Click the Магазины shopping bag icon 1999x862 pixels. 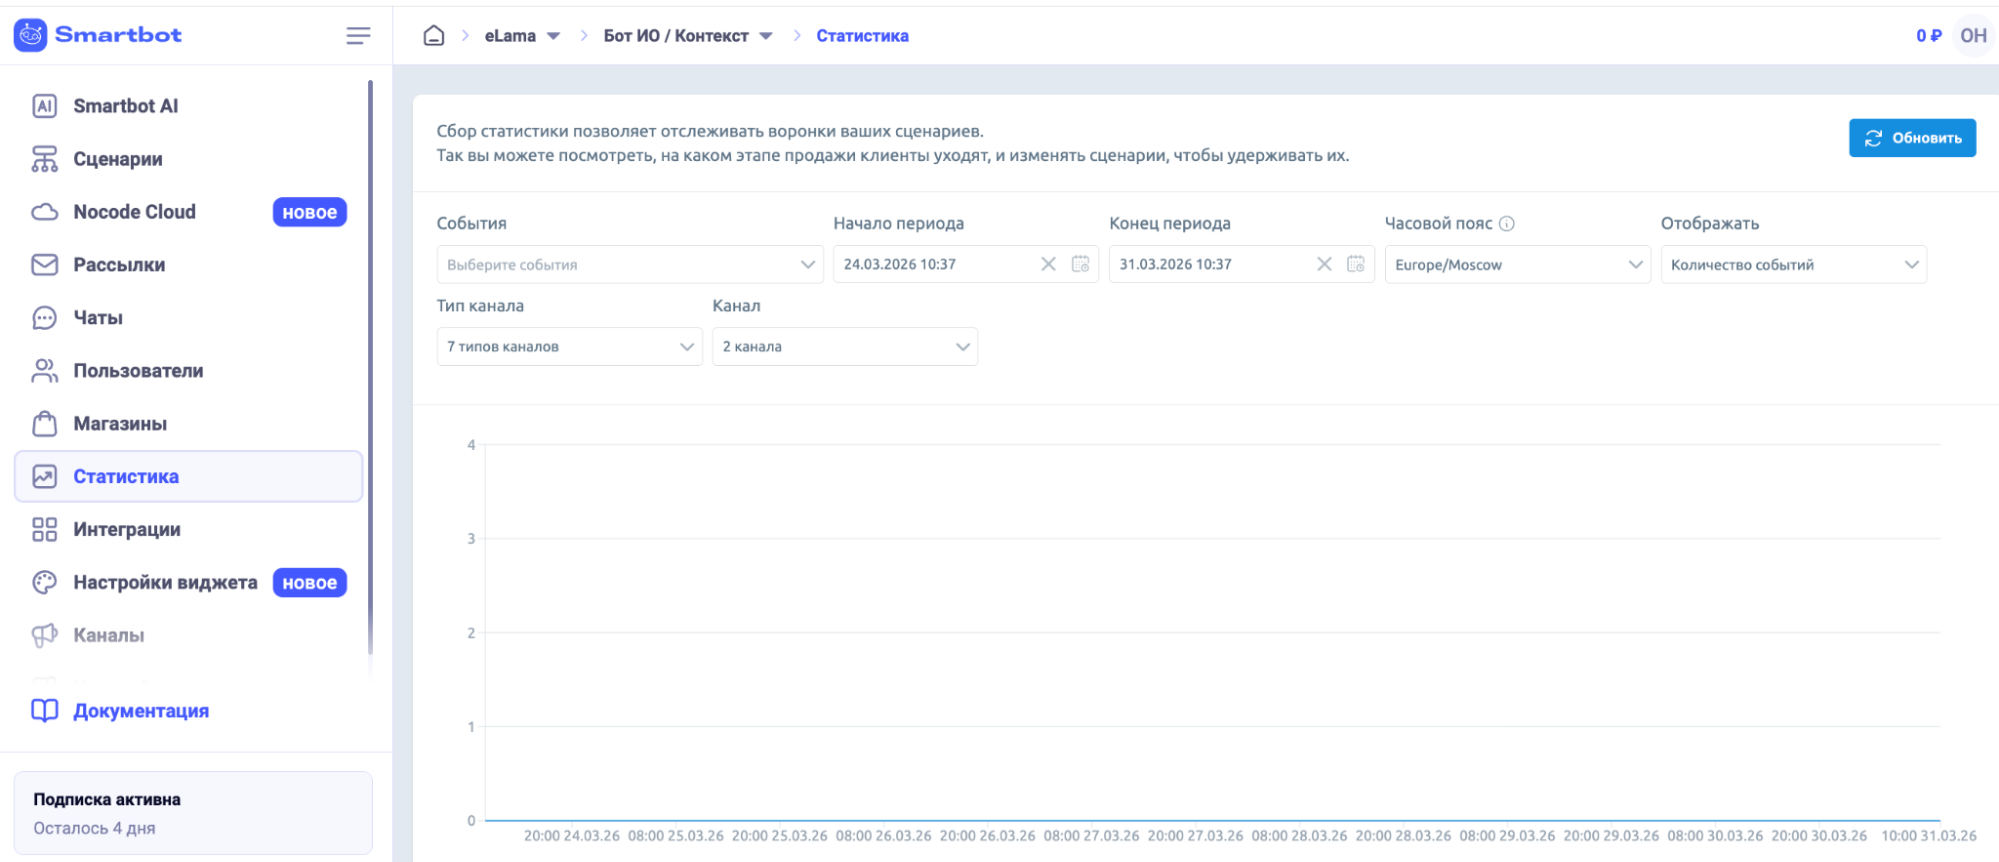(45, 424)
